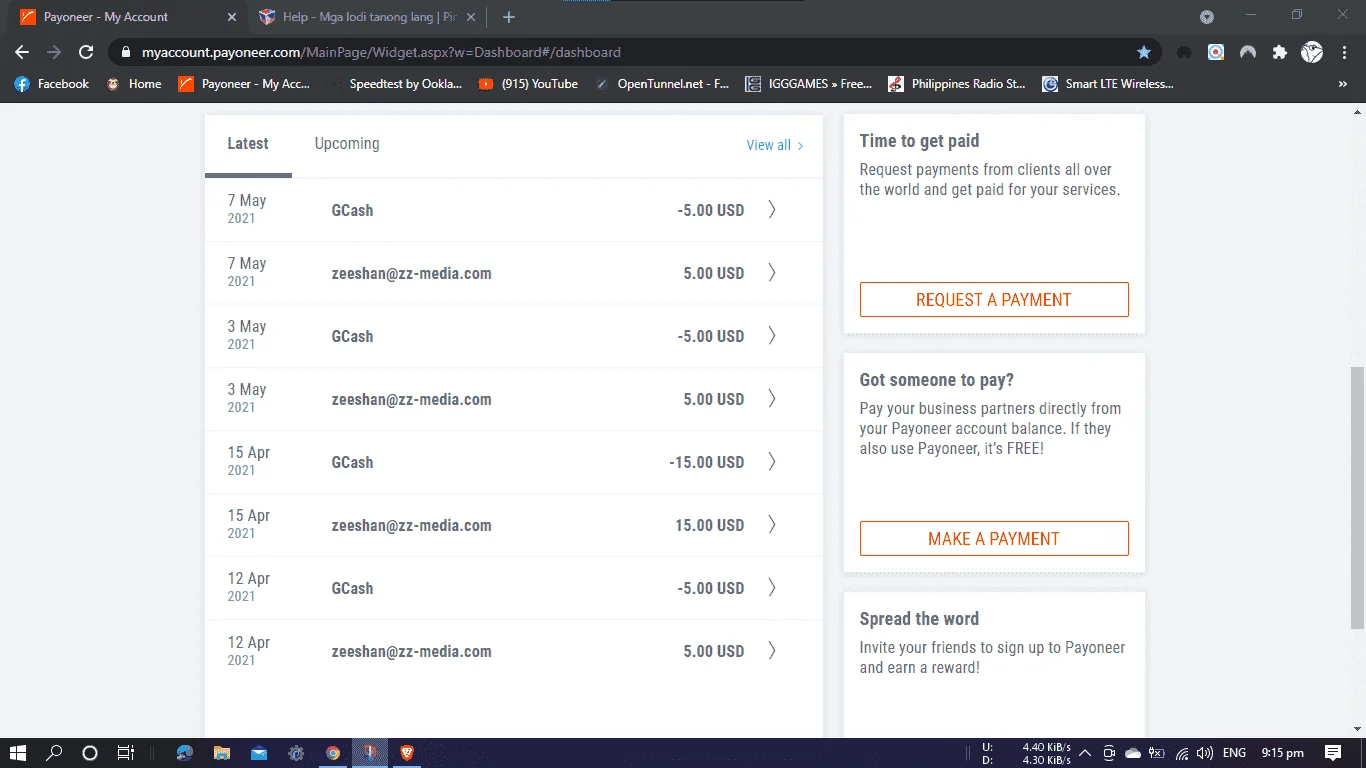Open the Mail app on taskbar
Image resolution: width=1366 pixels, height=768 pixels.
[259, 753]
